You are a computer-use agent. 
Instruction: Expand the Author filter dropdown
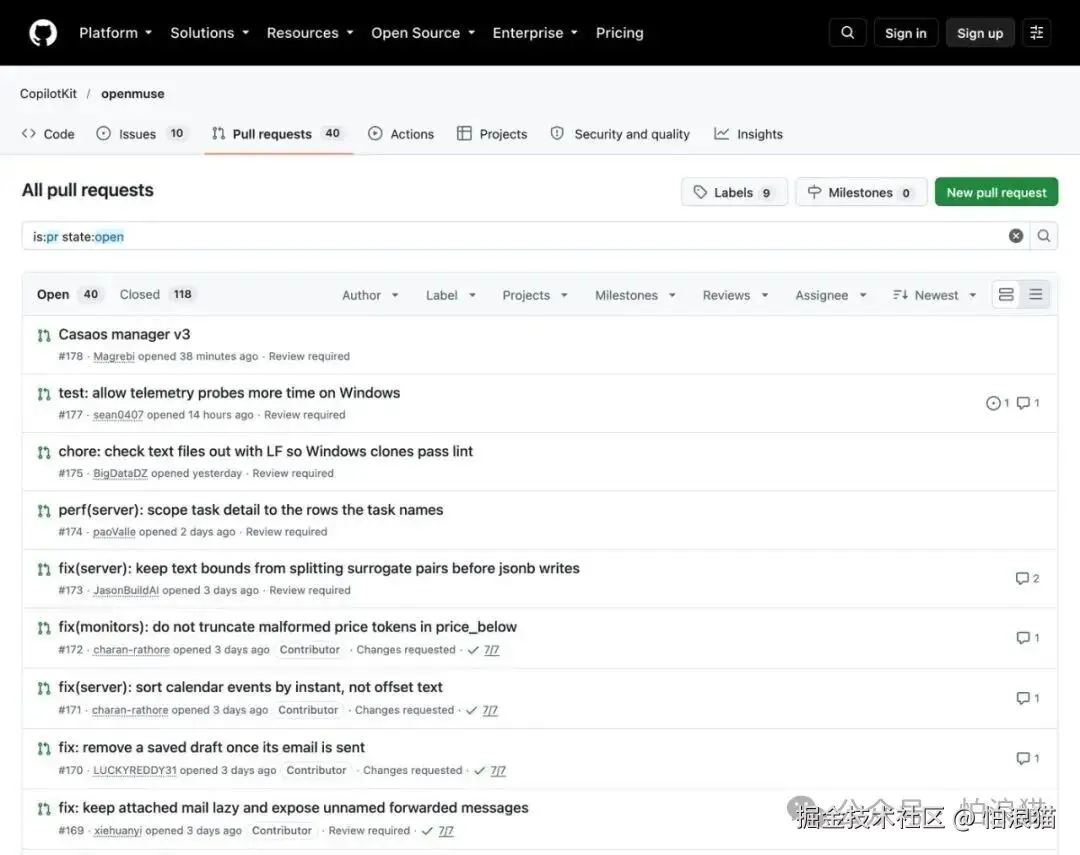[x=371, y=296]
